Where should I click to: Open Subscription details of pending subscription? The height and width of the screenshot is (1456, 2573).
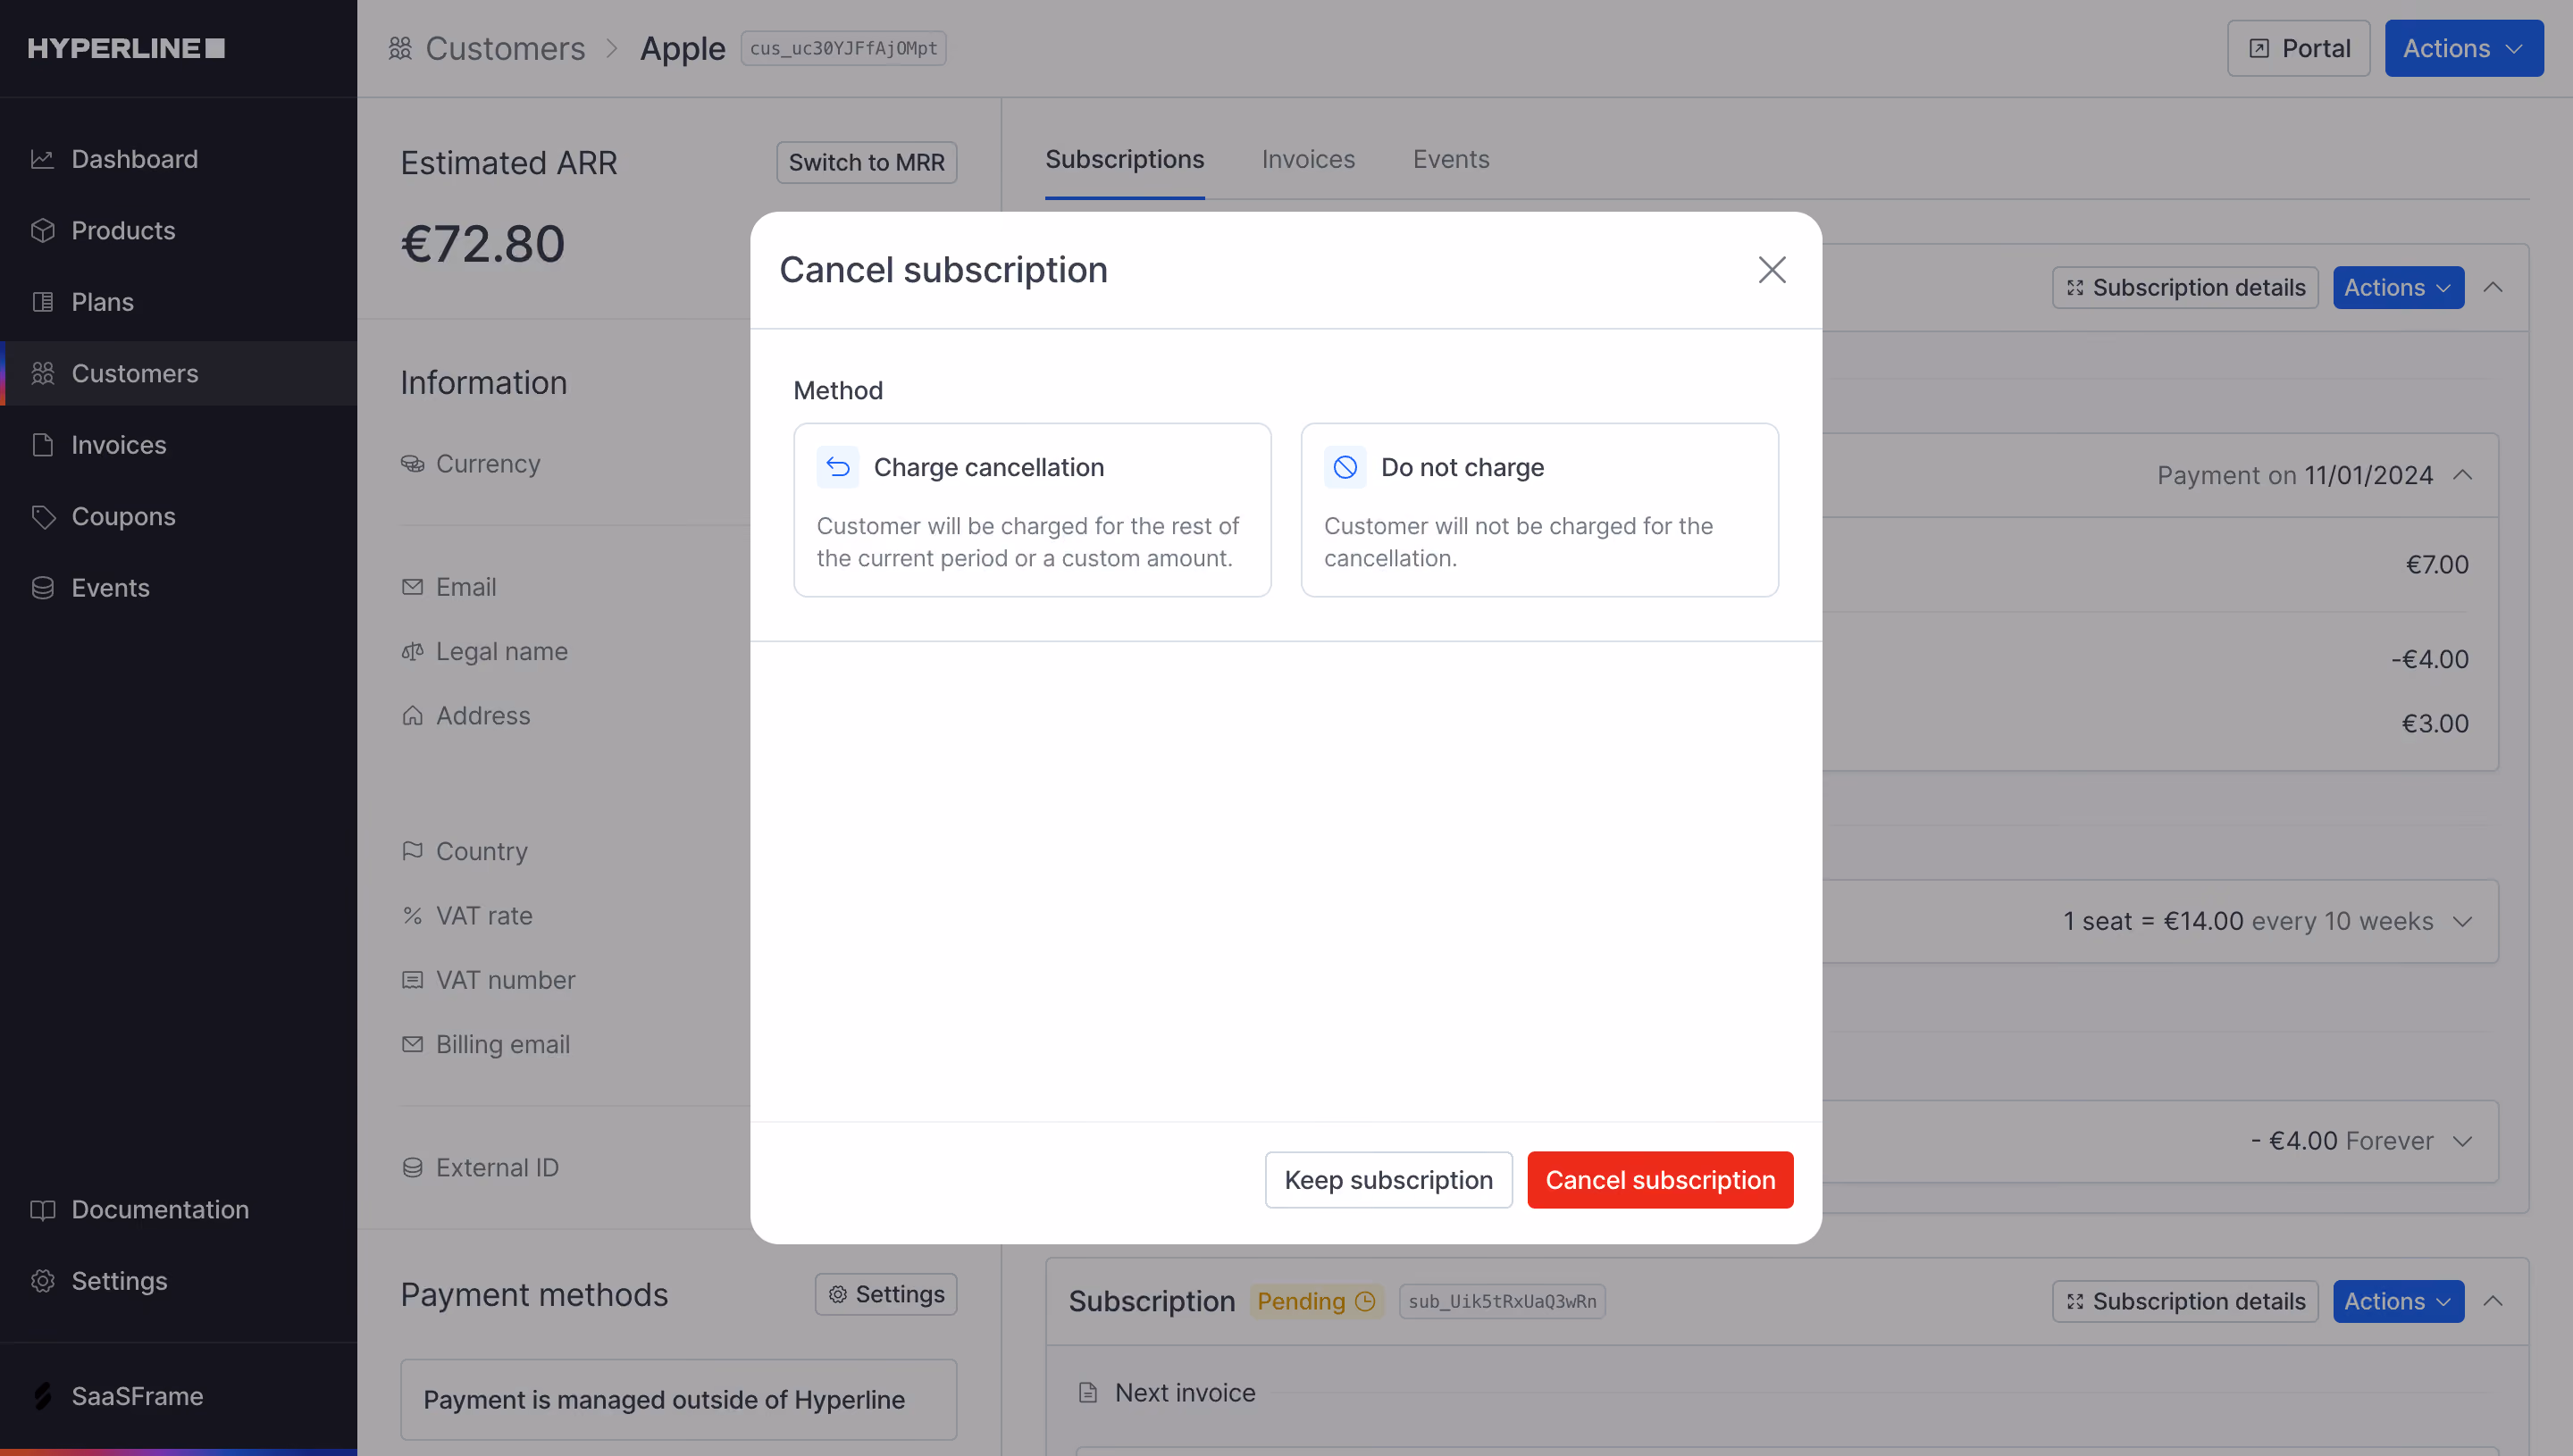click(x=2185, y=1301)
